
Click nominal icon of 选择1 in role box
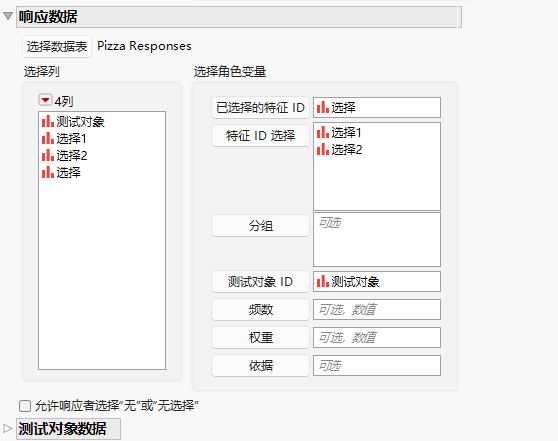tap(323, 132)
